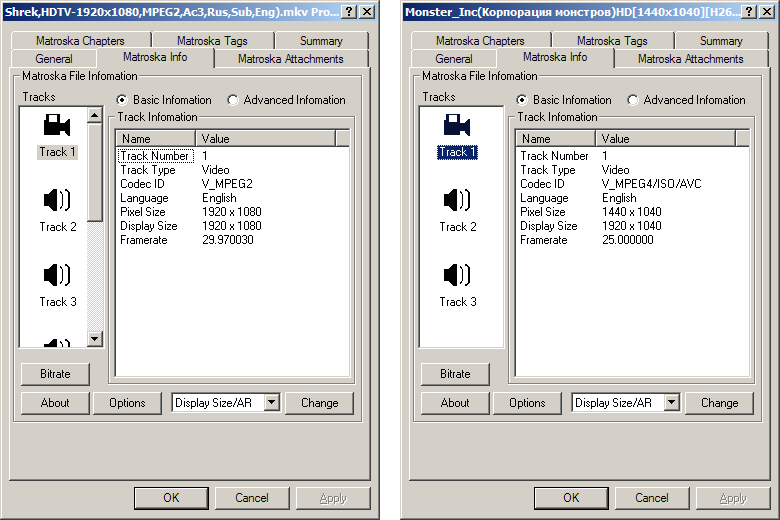Select Track 2 speaker icon in Monster_Inc window
This screenshot has height=520, width=780.
[x=457, y=200]
